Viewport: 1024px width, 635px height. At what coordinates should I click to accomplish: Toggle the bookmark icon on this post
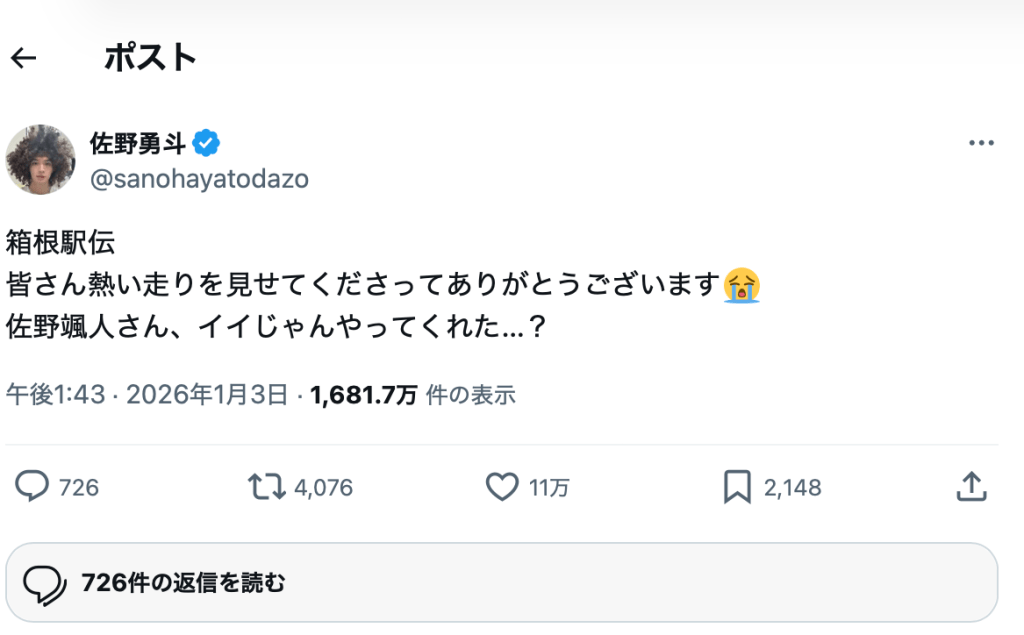point(737,487)
